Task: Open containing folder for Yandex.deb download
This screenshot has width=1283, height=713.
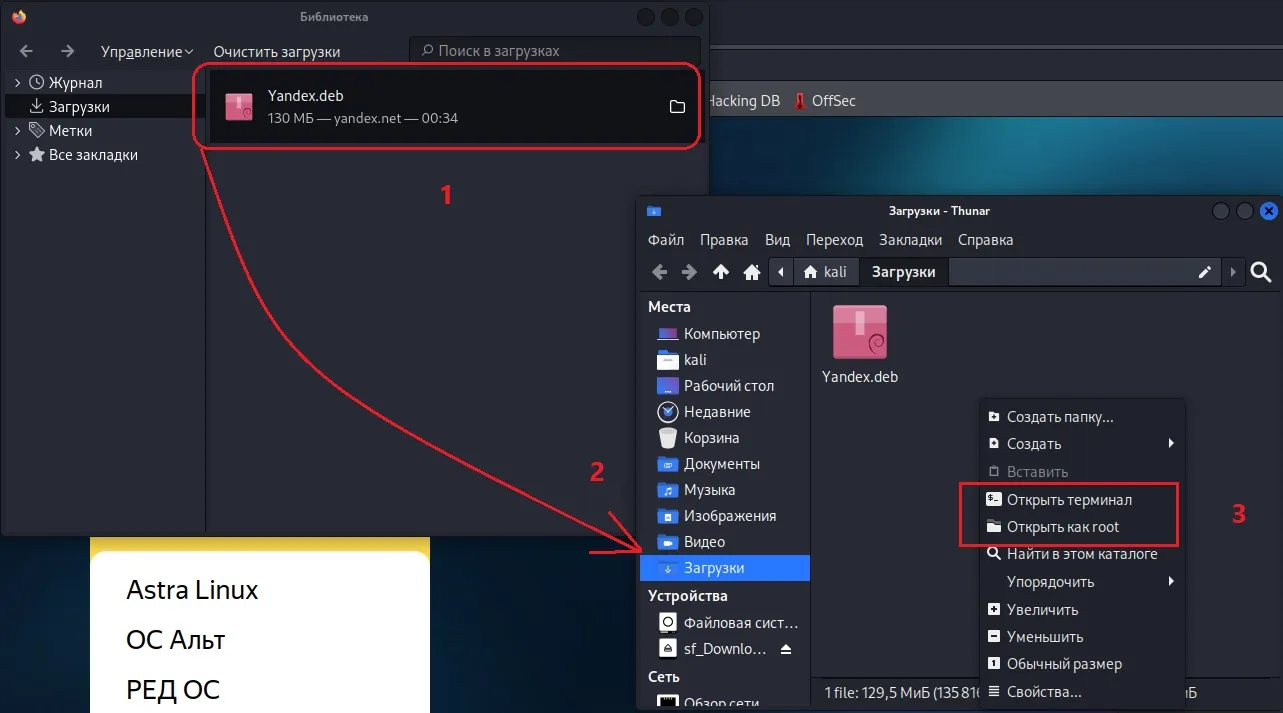Action: [677, 107]
